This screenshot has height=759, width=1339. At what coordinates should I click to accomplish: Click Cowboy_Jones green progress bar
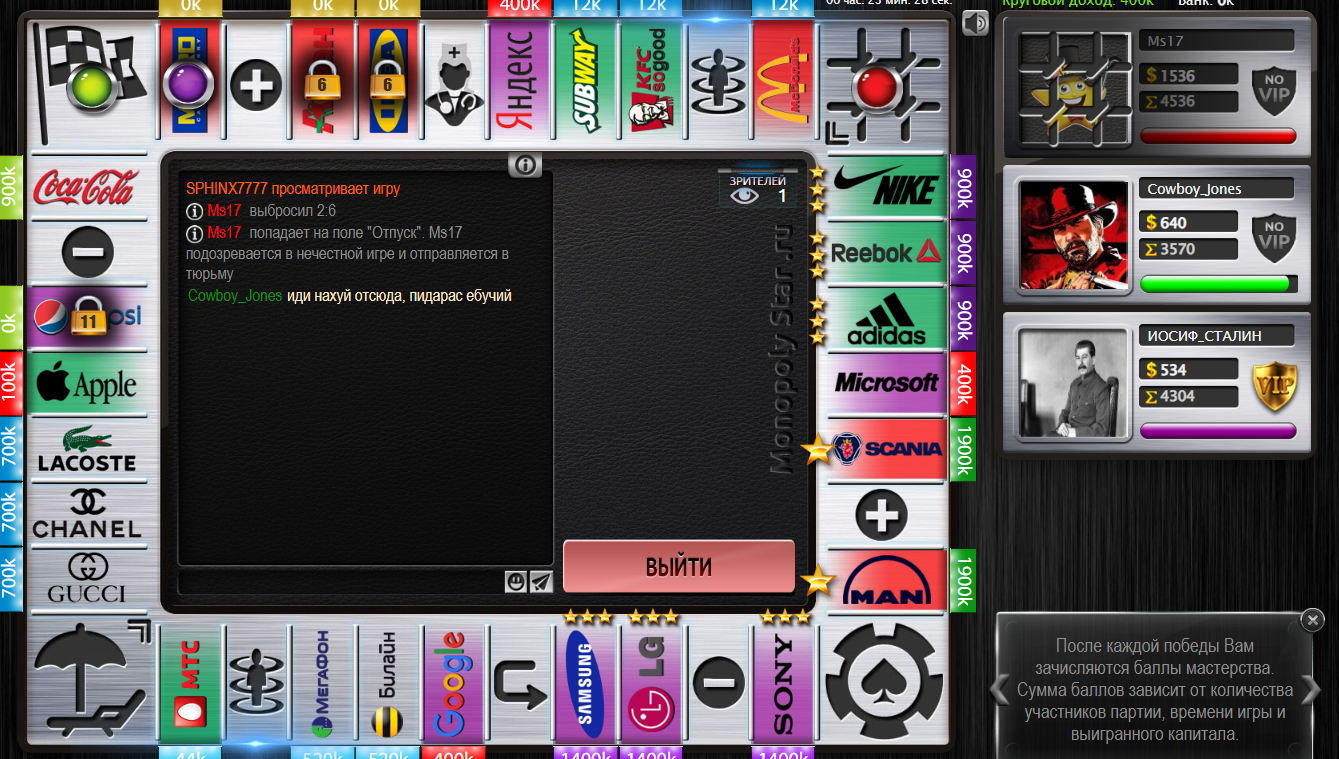point(1219,284)
